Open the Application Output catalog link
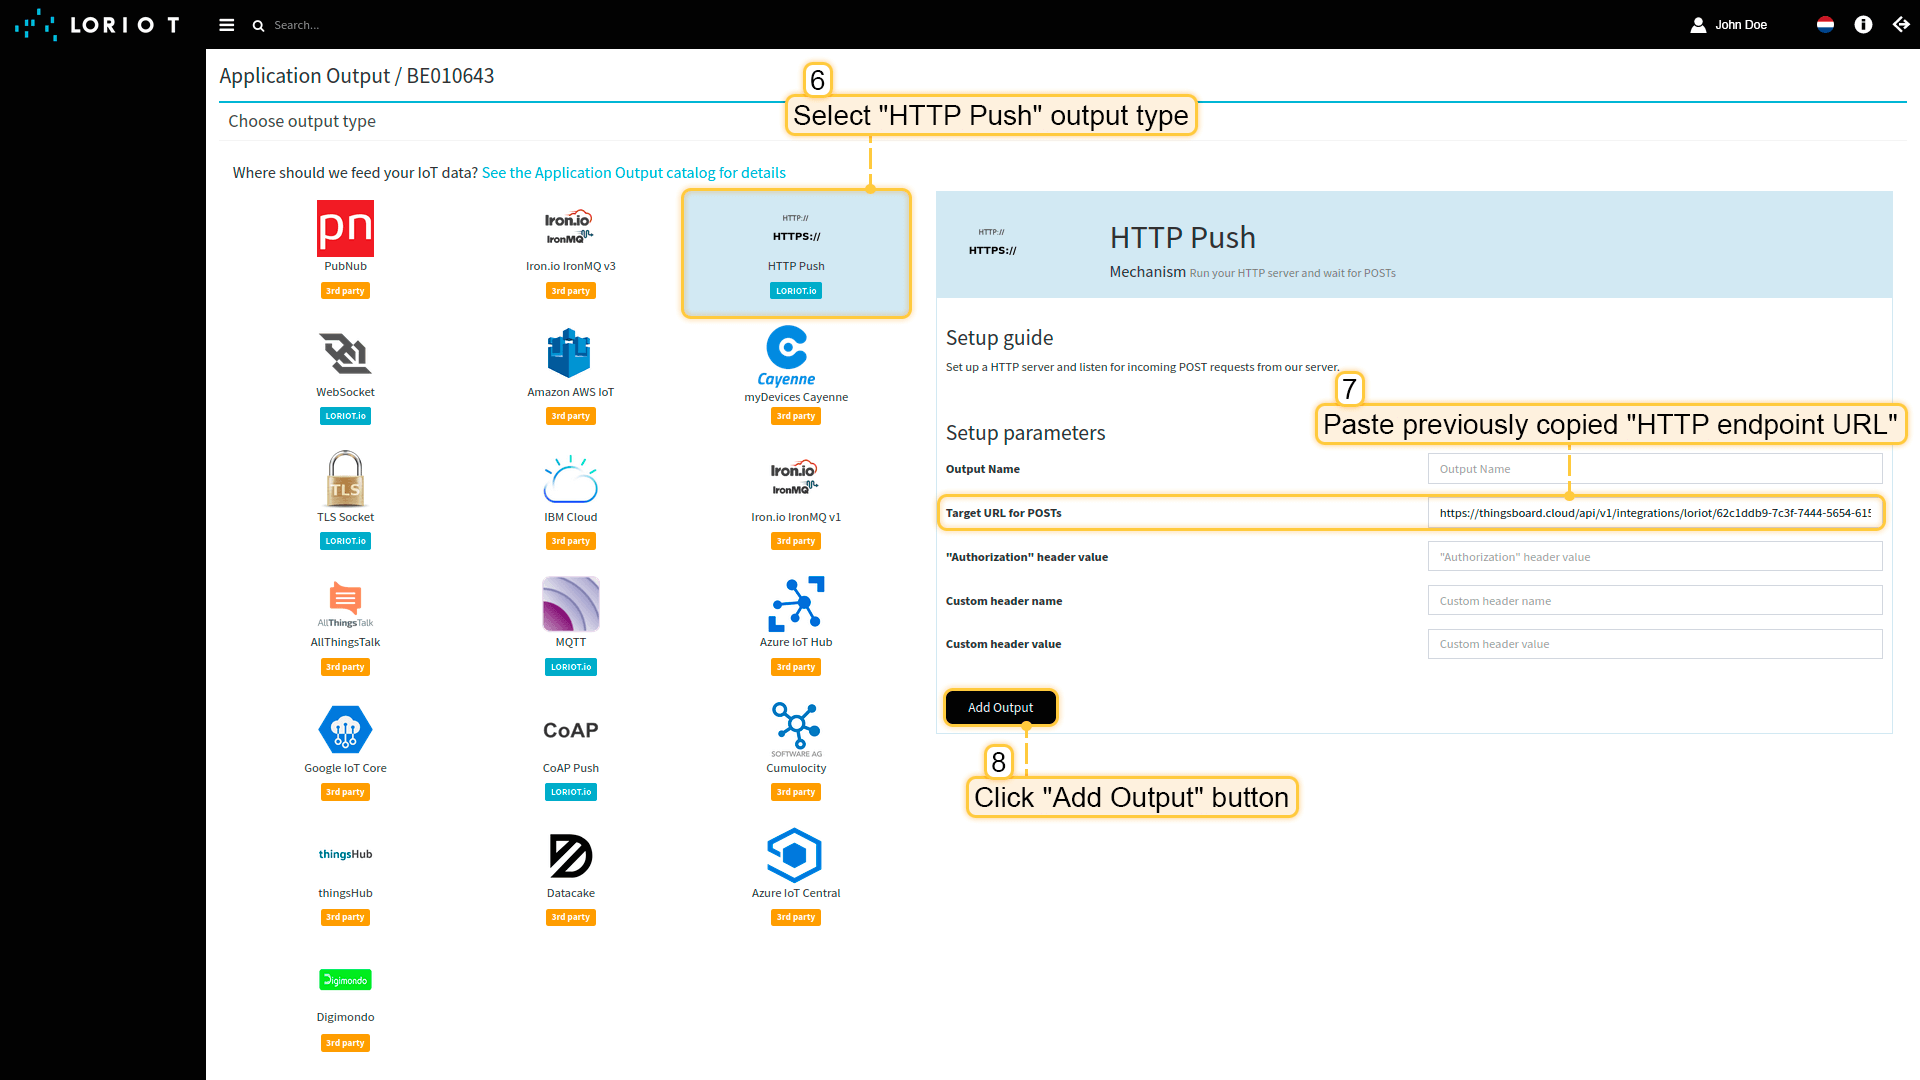Screen dimensions: 1920x1080 633,173
